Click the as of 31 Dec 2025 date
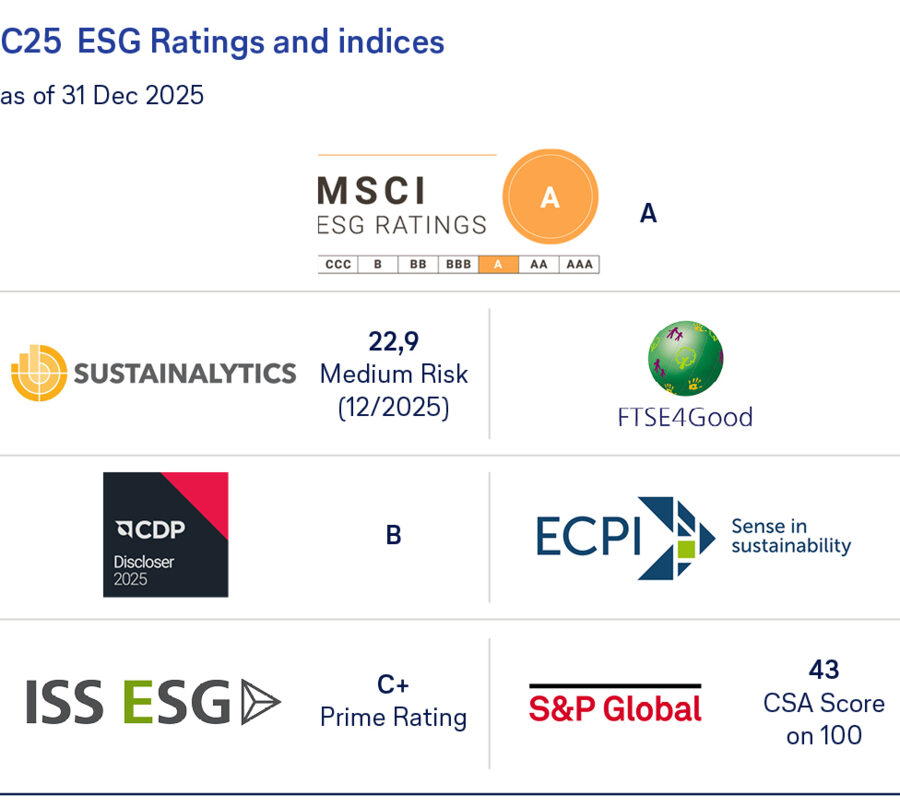The image size is (900, 808). pyautogui.click(x=102, y=96)
